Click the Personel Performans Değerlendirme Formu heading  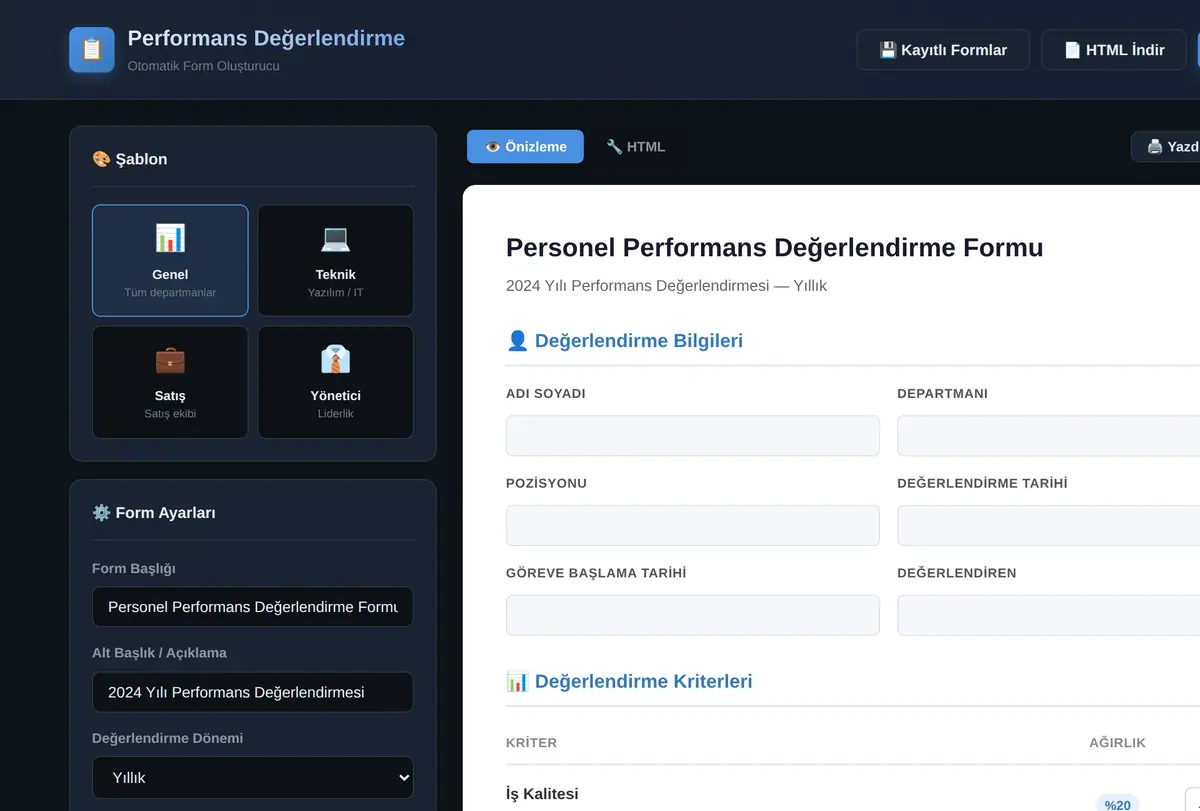[x=774, y=248]
